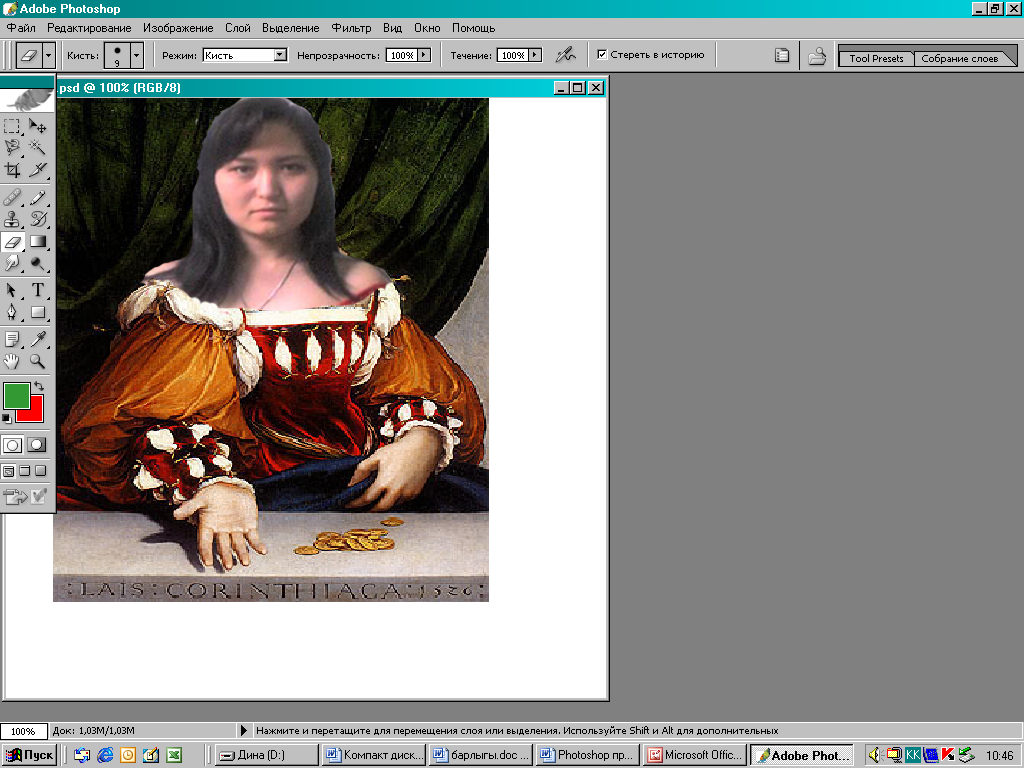This screenshot has width=1024, height=768.
Task: Select the Zoom magnifier tool
Action: [x=38, y=361]
